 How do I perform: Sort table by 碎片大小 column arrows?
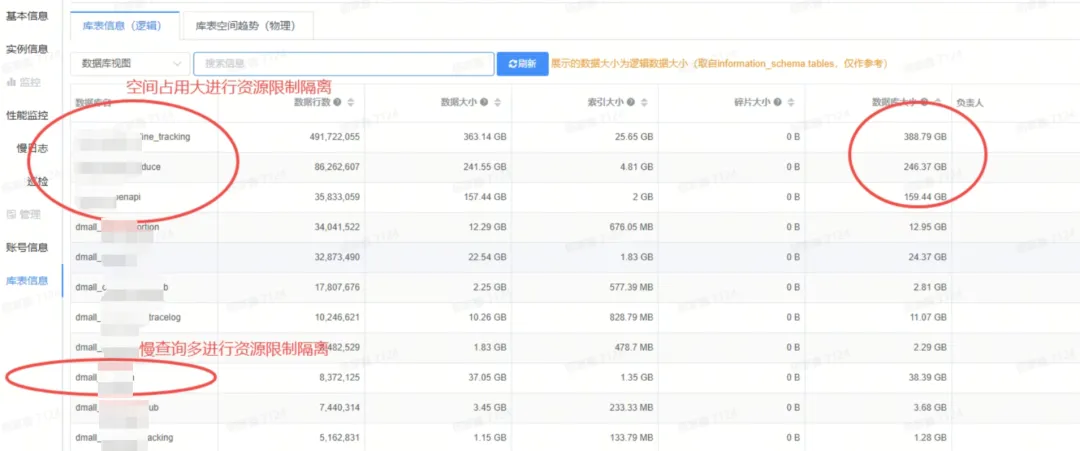792,102
